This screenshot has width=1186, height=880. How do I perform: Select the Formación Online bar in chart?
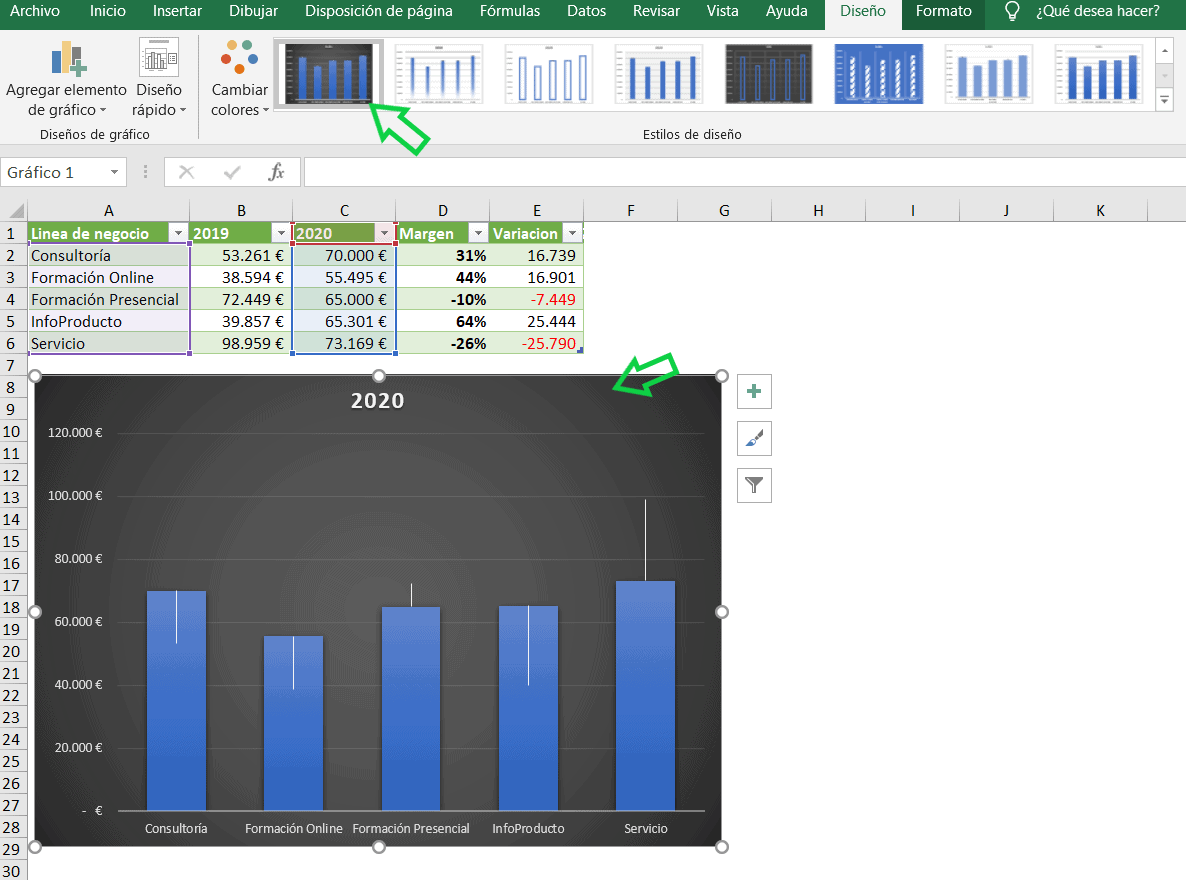(293, 723)
